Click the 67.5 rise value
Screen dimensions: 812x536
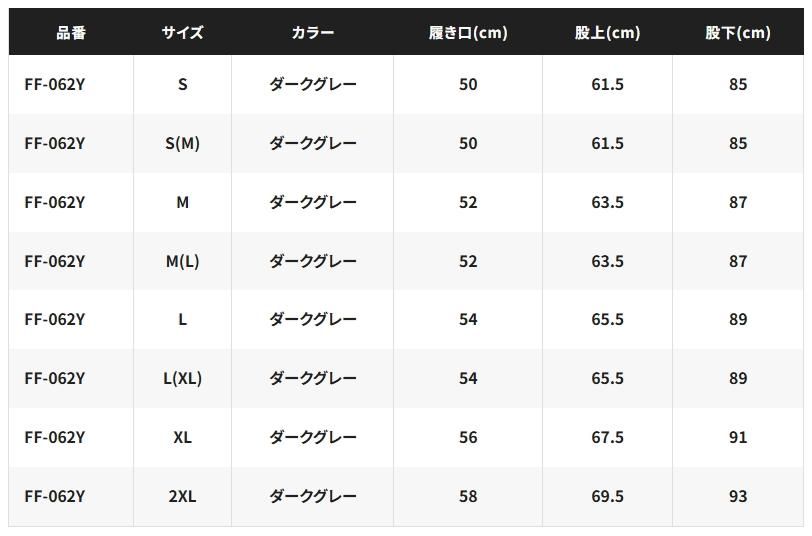point(607,438)
